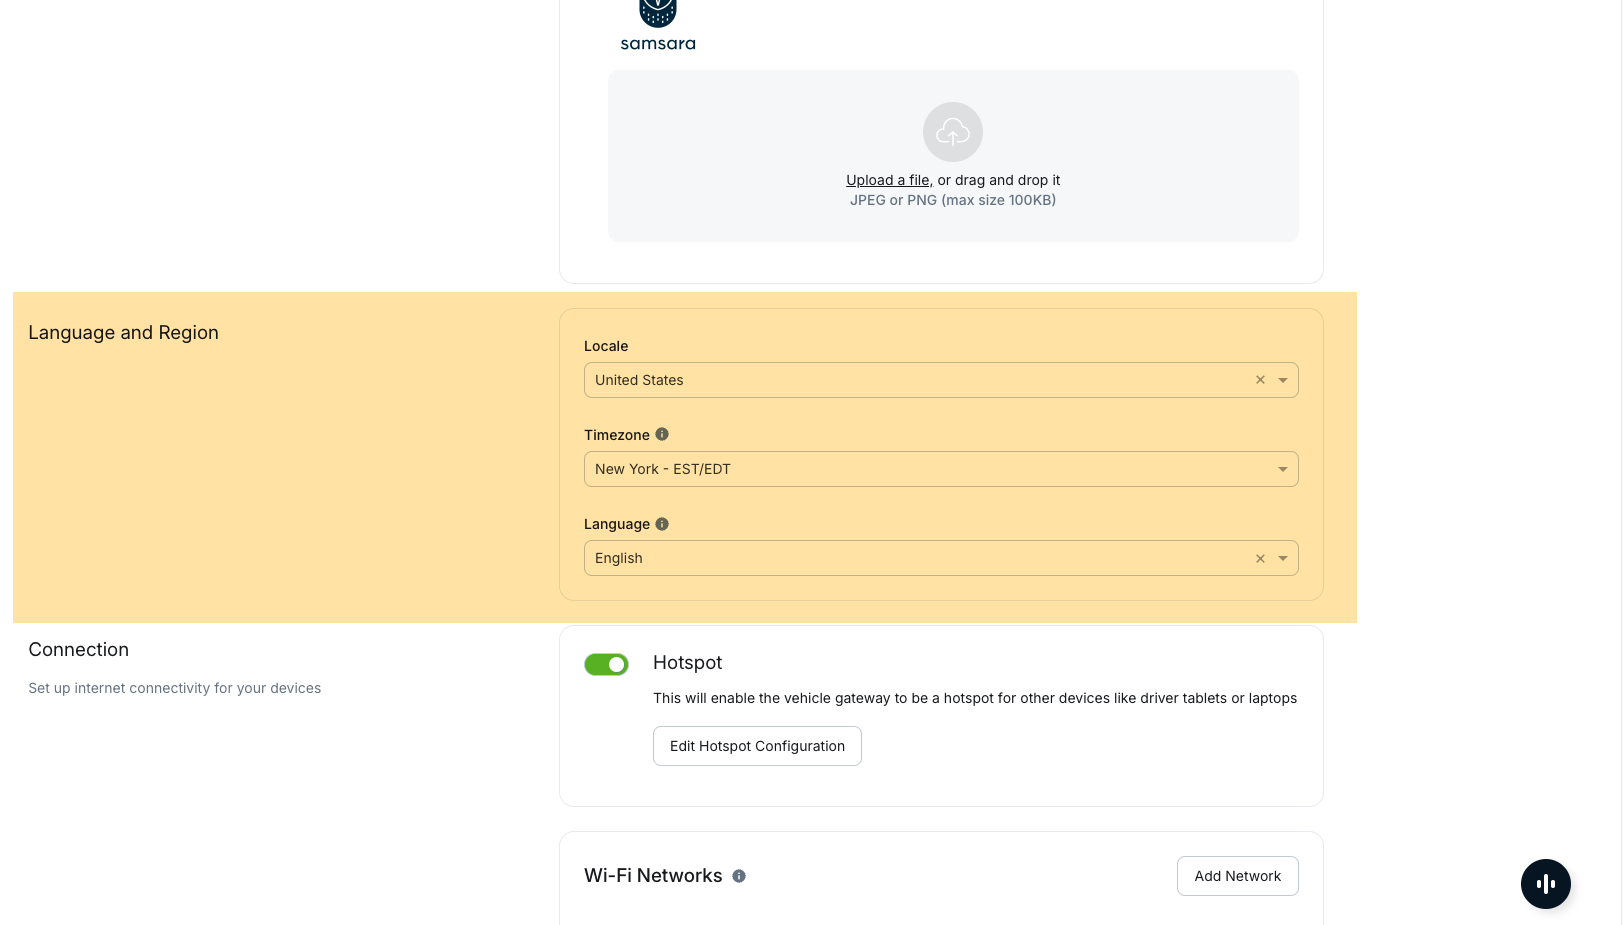Click the cloud upload icon
The image size is (1623, 925).
(952, 132)
